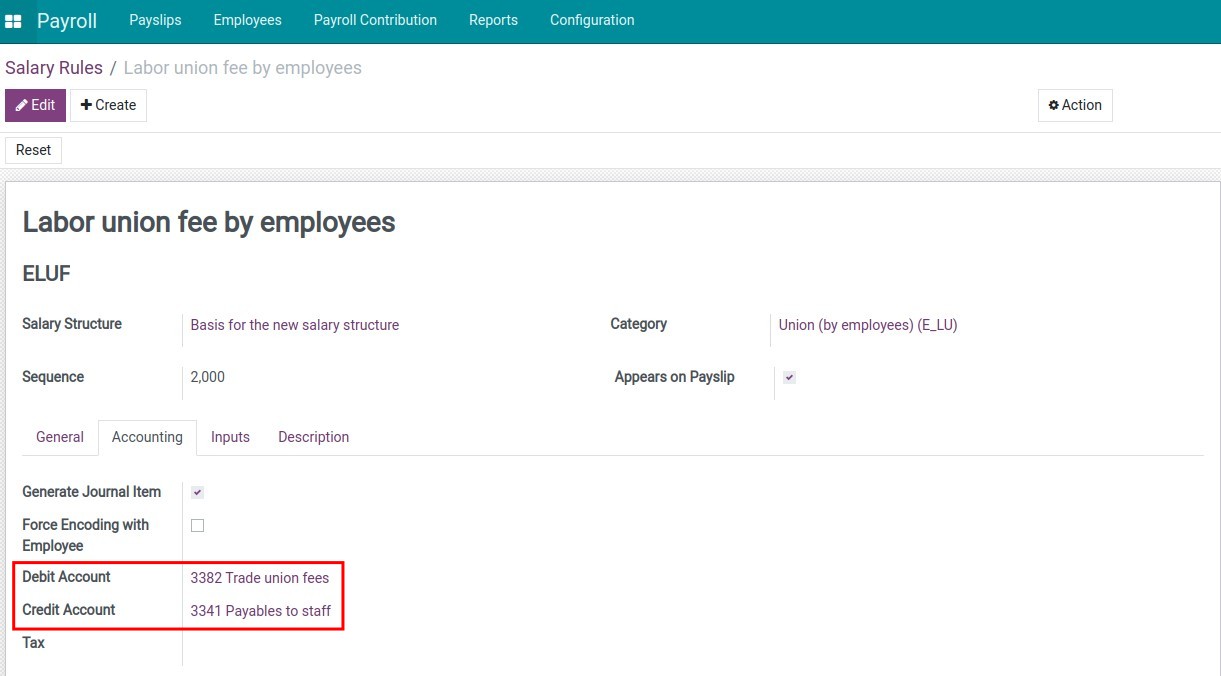Open the 3341 Payables to staff account
1221x676 pixels.
click(x=262, y=610)
